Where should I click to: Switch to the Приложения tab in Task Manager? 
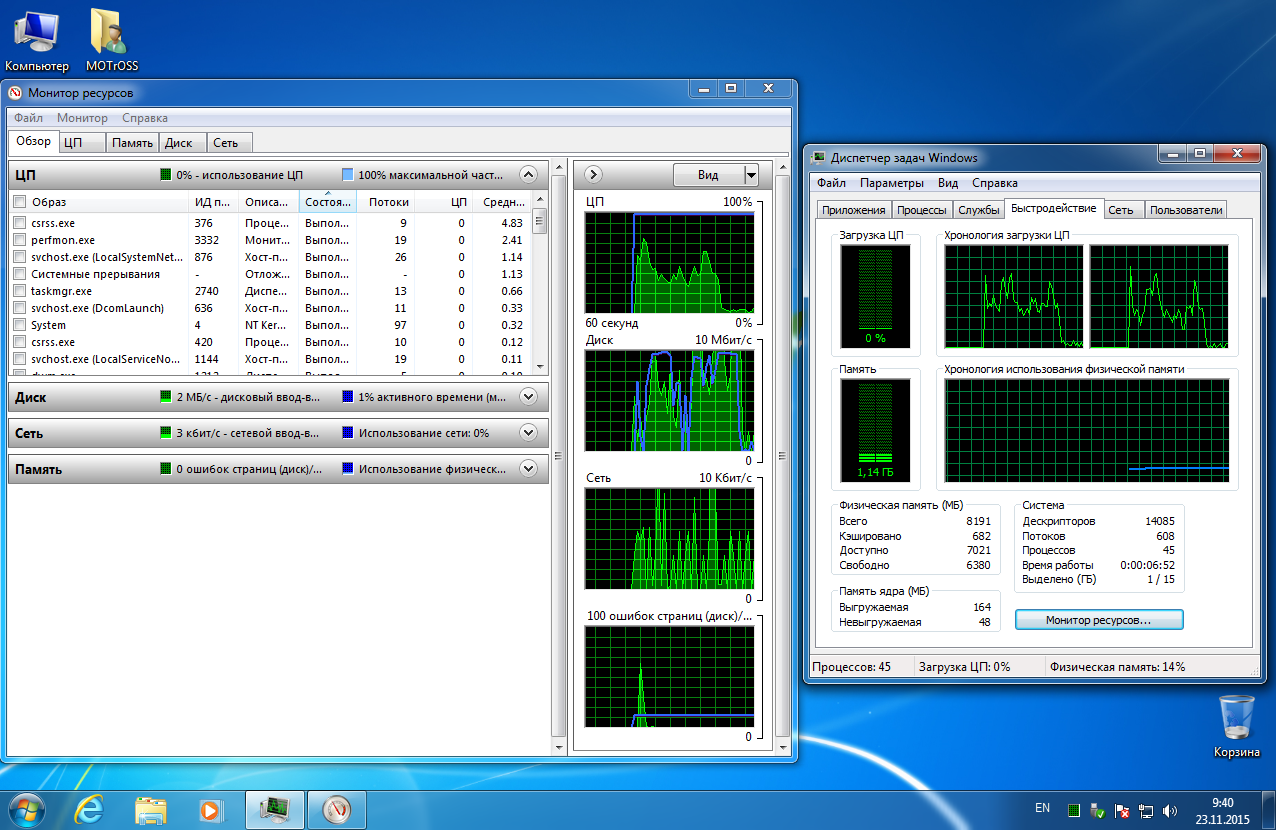click(854, 210)
